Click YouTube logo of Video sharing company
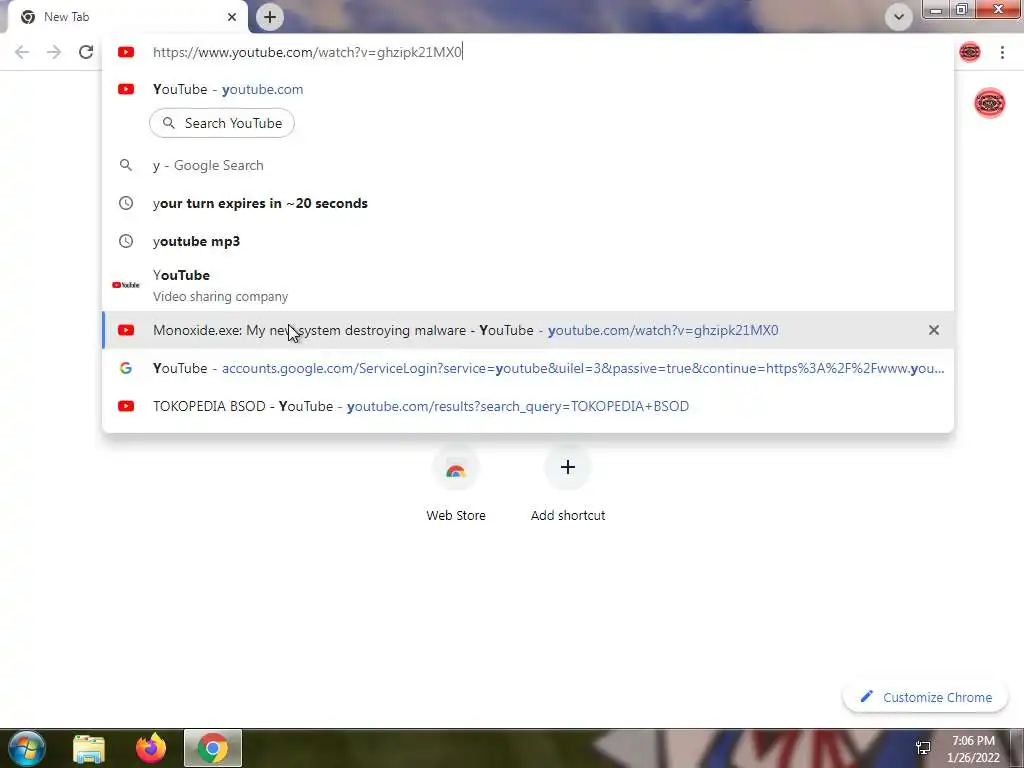The image size is (1024, 768). point(126,285)
